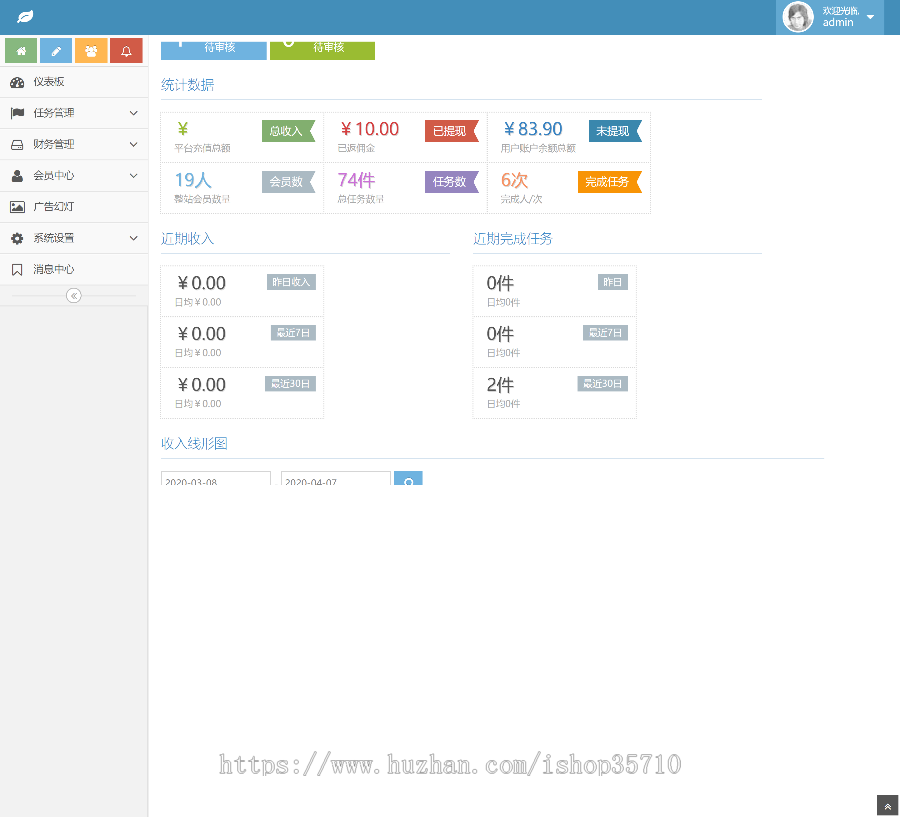900x817 pixels.
Task: Click the 2件 recent tasks value
Action: click(501, 385)
